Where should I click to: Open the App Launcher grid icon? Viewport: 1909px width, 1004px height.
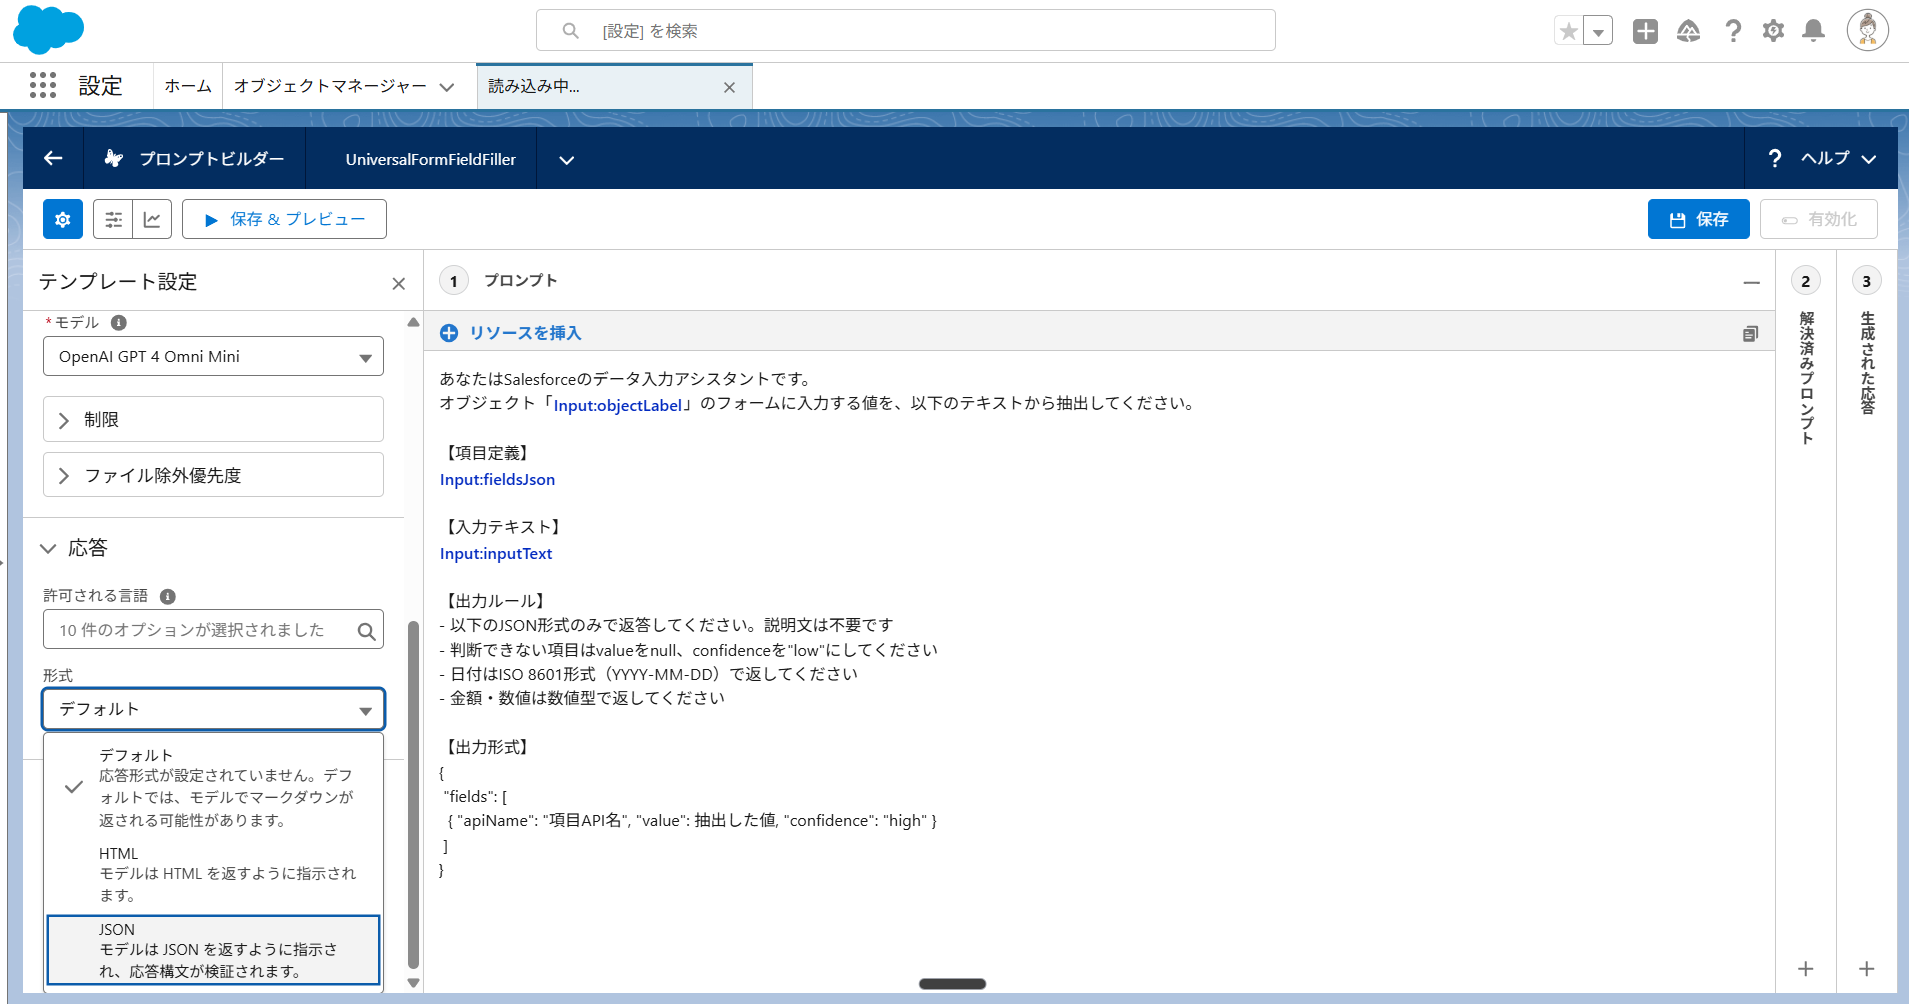coord(43,86)
